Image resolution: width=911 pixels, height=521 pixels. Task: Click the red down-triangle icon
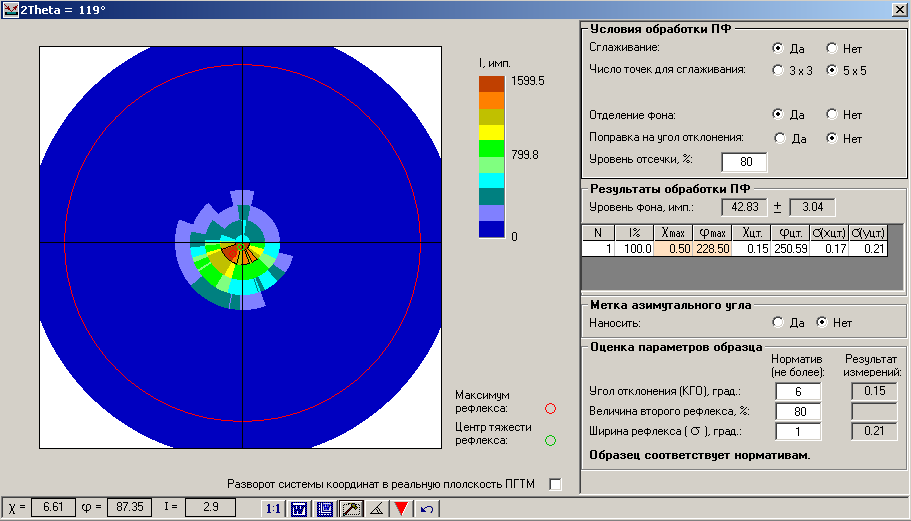click(401, 509)
